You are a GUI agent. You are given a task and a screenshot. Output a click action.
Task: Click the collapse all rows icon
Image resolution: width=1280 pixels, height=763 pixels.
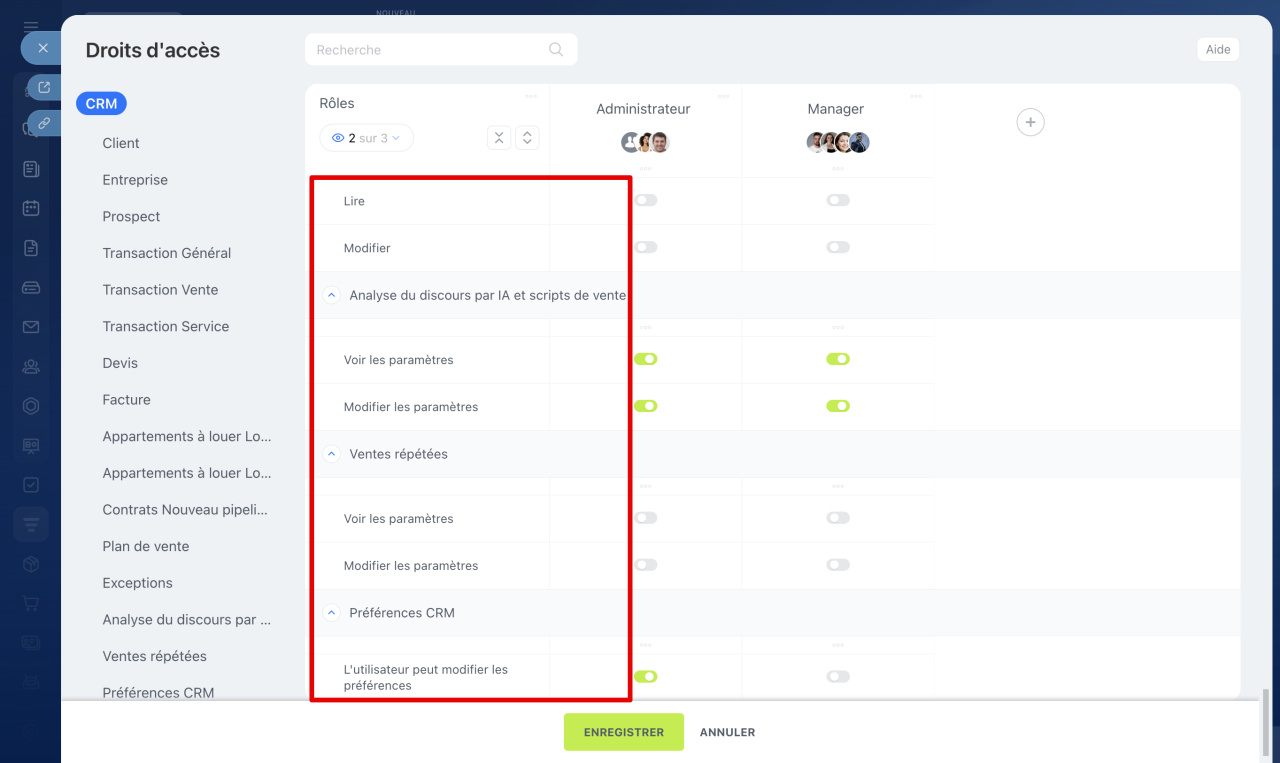[x=499, y=138]
